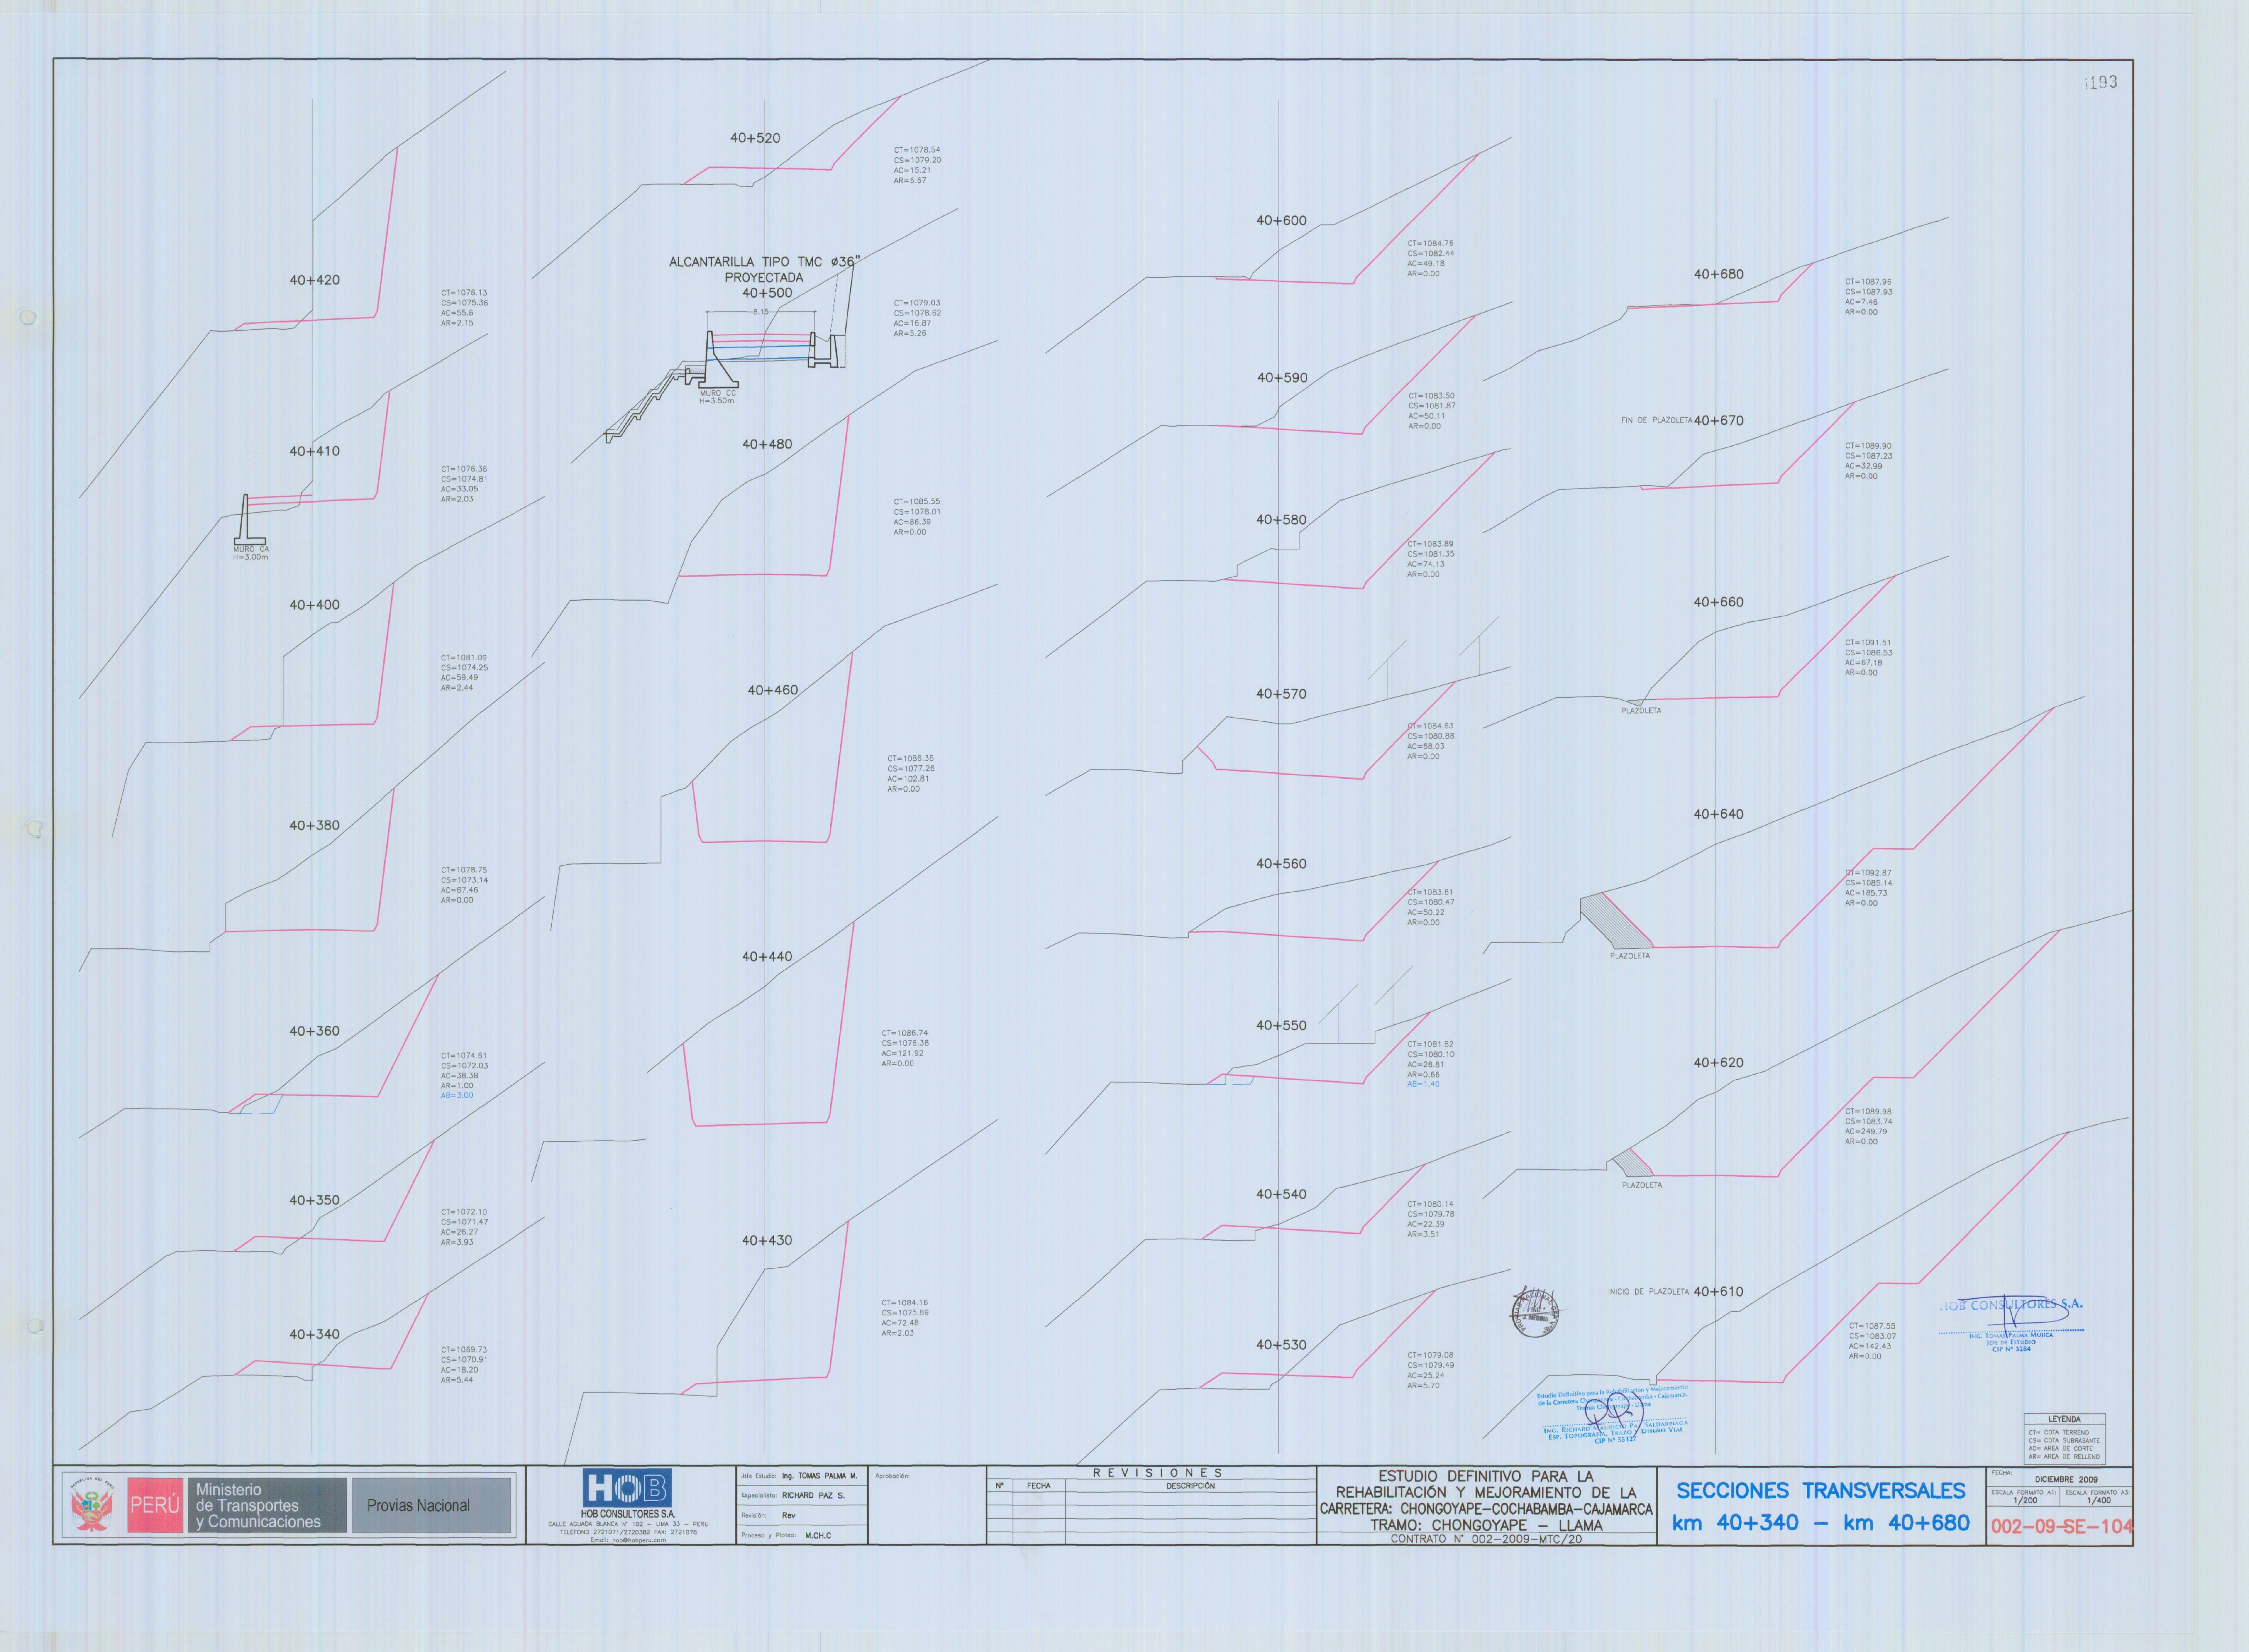The image size is (2249, 1652).
Task: Click the DICIEMBRE 2009 date
Action: click(2066, 1479)
